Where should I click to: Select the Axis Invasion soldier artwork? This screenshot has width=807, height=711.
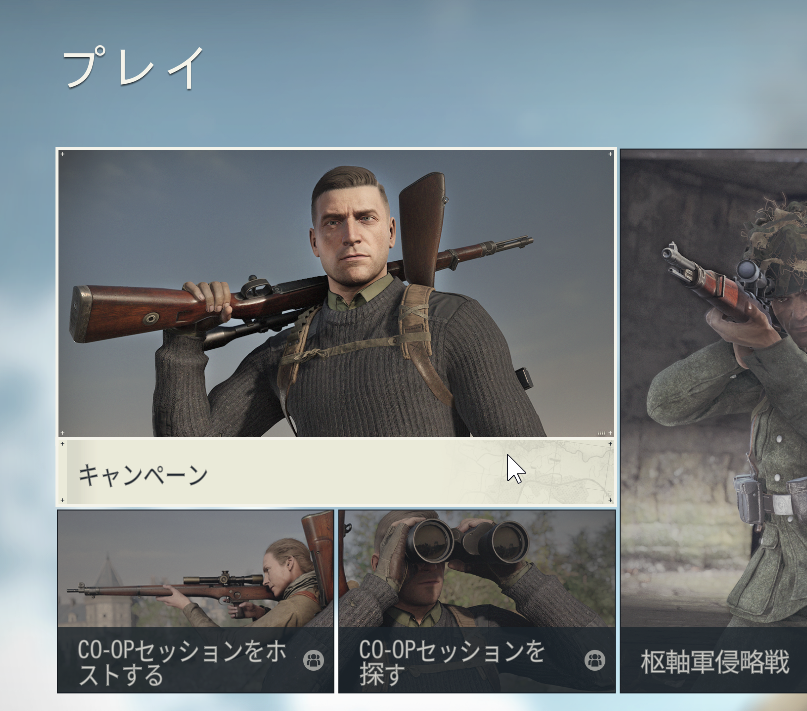[x=714, y=389]
